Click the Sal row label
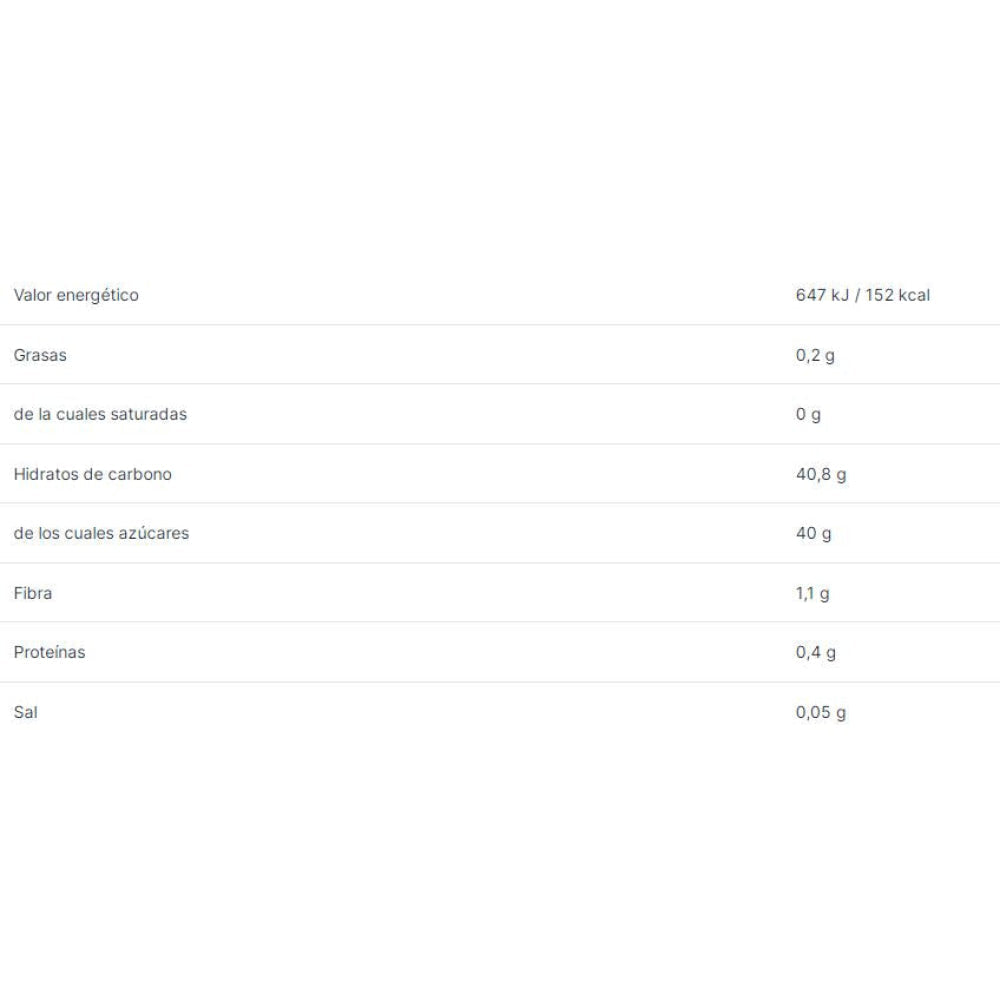 click(26, 712)
